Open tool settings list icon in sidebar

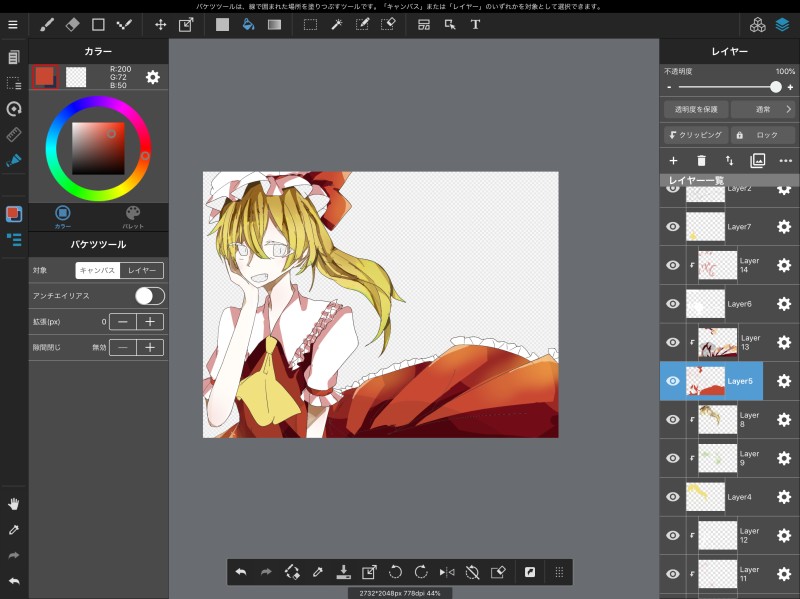tap(14, 239)
